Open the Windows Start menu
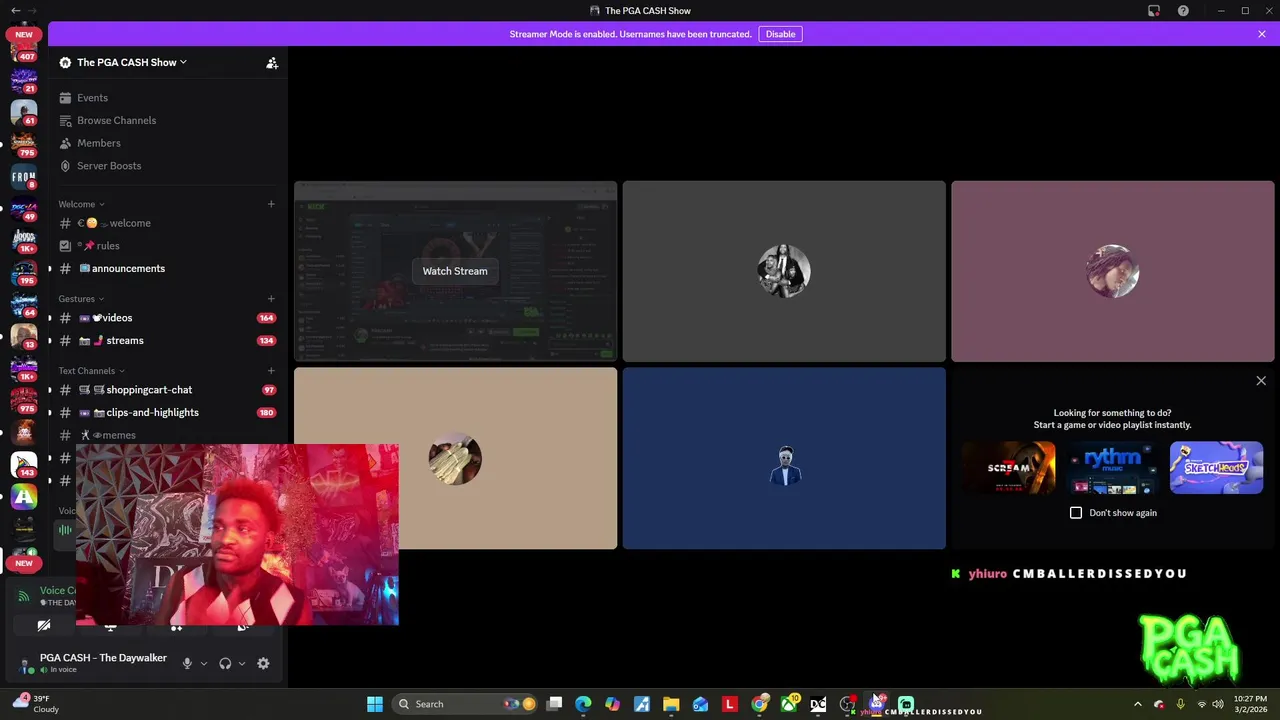The height and width of the screenshot is (720, 1280). click(x=375, y=704)
